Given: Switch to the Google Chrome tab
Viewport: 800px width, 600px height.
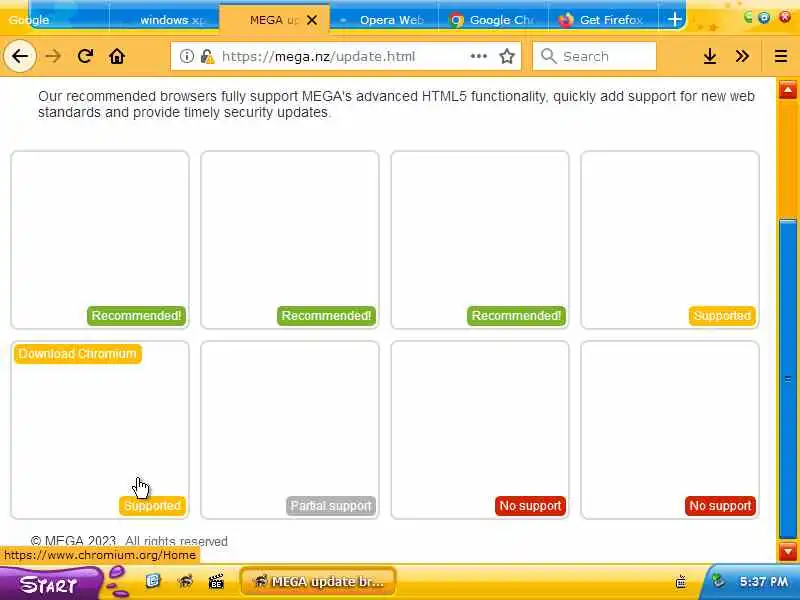Looking at the screenshot, I should pos(493,20).
